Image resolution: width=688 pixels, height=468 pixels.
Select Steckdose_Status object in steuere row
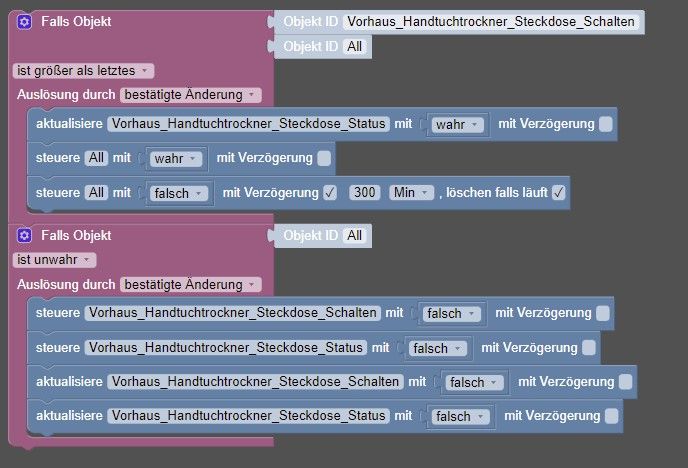point(226,347)
